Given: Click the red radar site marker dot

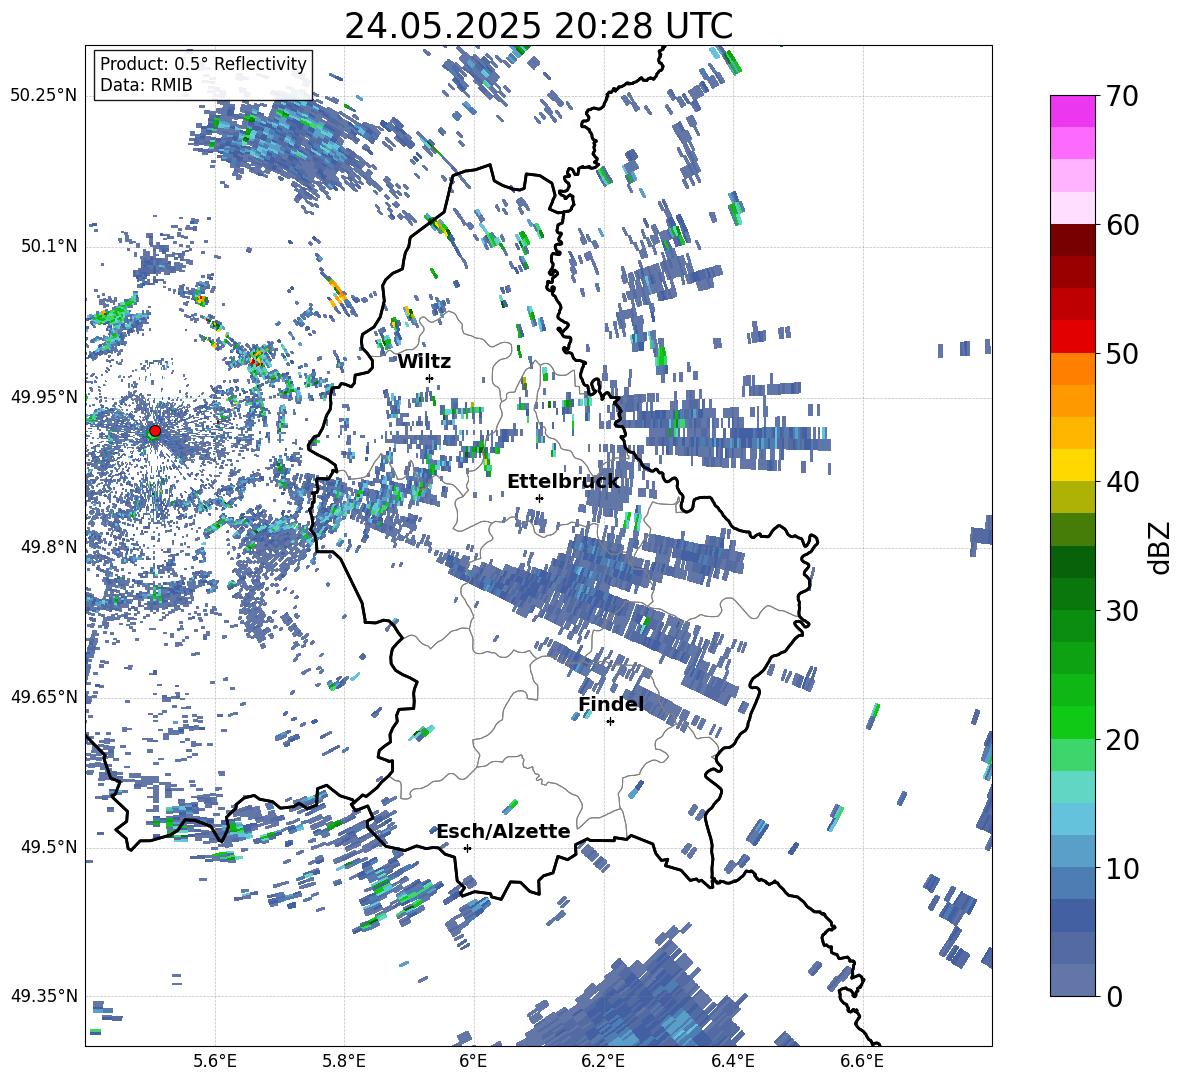Looking at the screenshot, I should [x=155, y=431].
